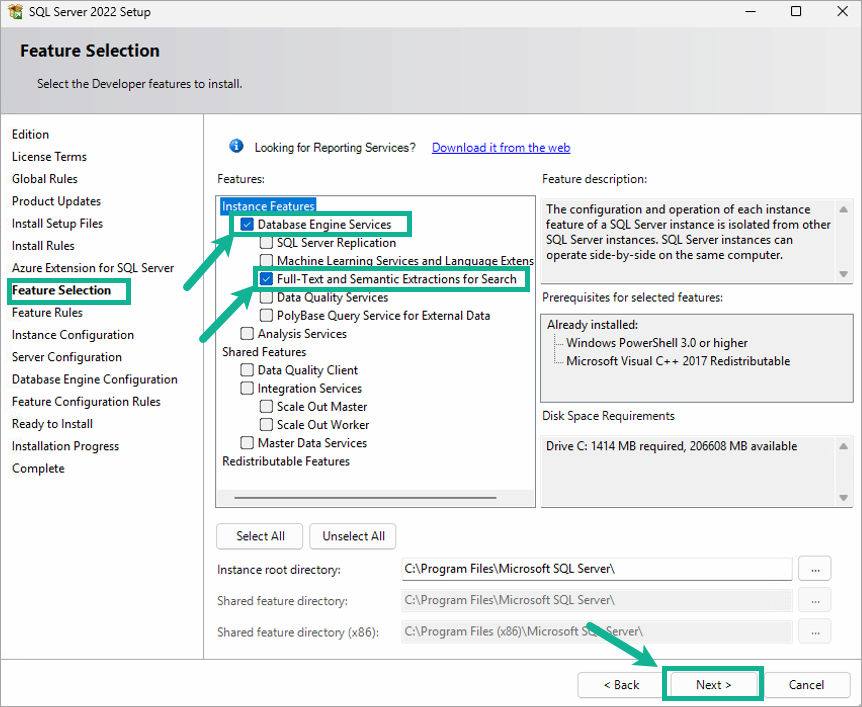Click the Shared feature directory field
The width and height of the screenshot is (862, 707).
coord(596,600)
